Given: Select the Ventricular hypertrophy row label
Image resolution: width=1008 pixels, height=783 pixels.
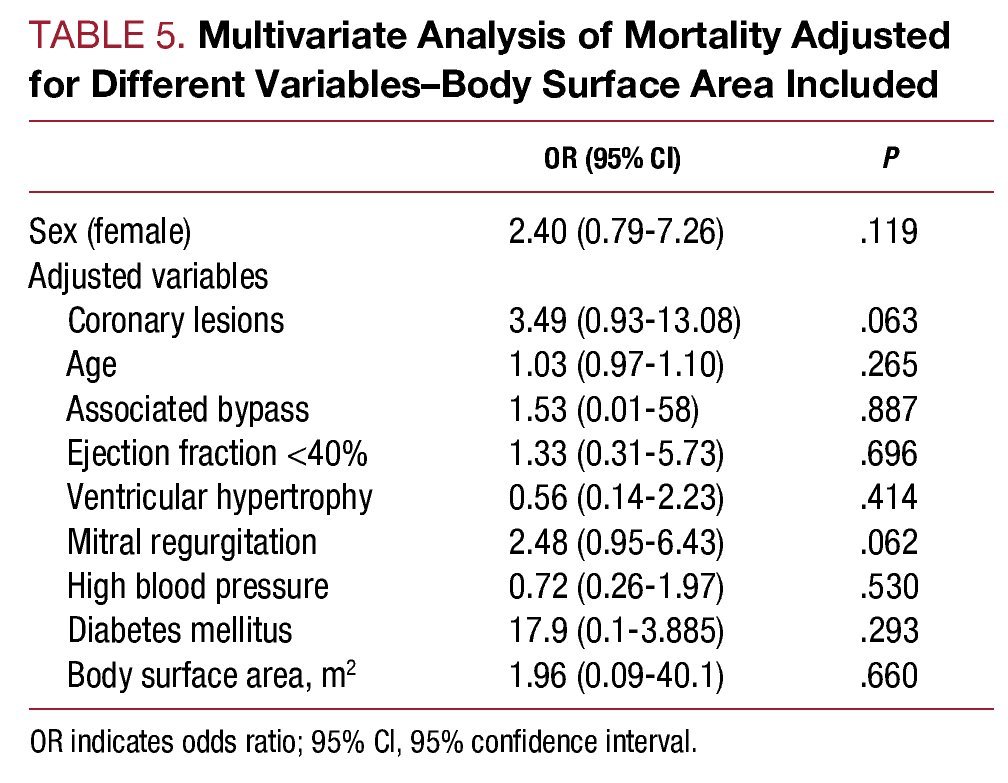Looking at the screenshot, I should click(220, 497).
